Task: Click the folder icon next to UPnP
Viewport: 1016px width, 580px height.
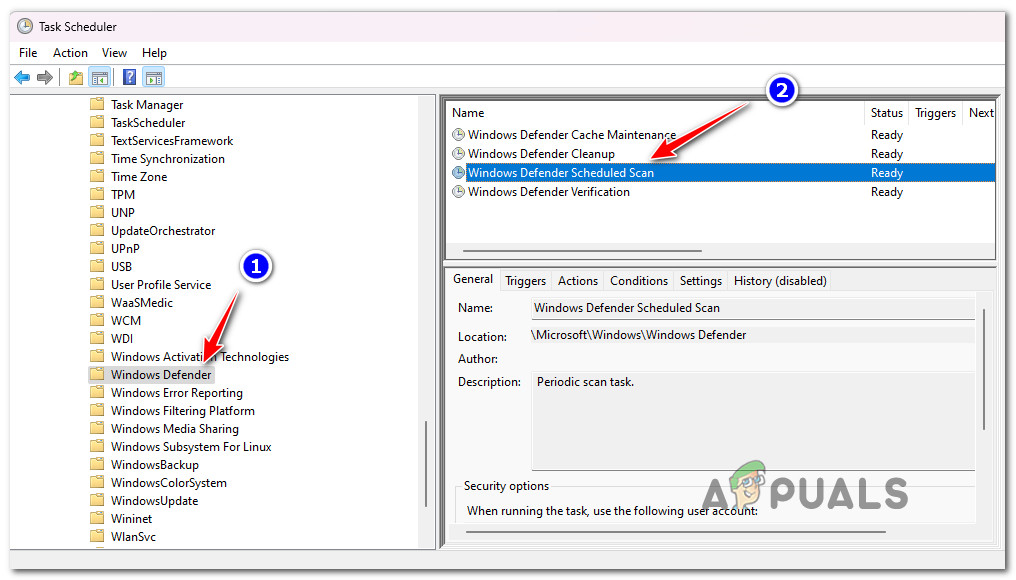Action: [x=97, y=248]
